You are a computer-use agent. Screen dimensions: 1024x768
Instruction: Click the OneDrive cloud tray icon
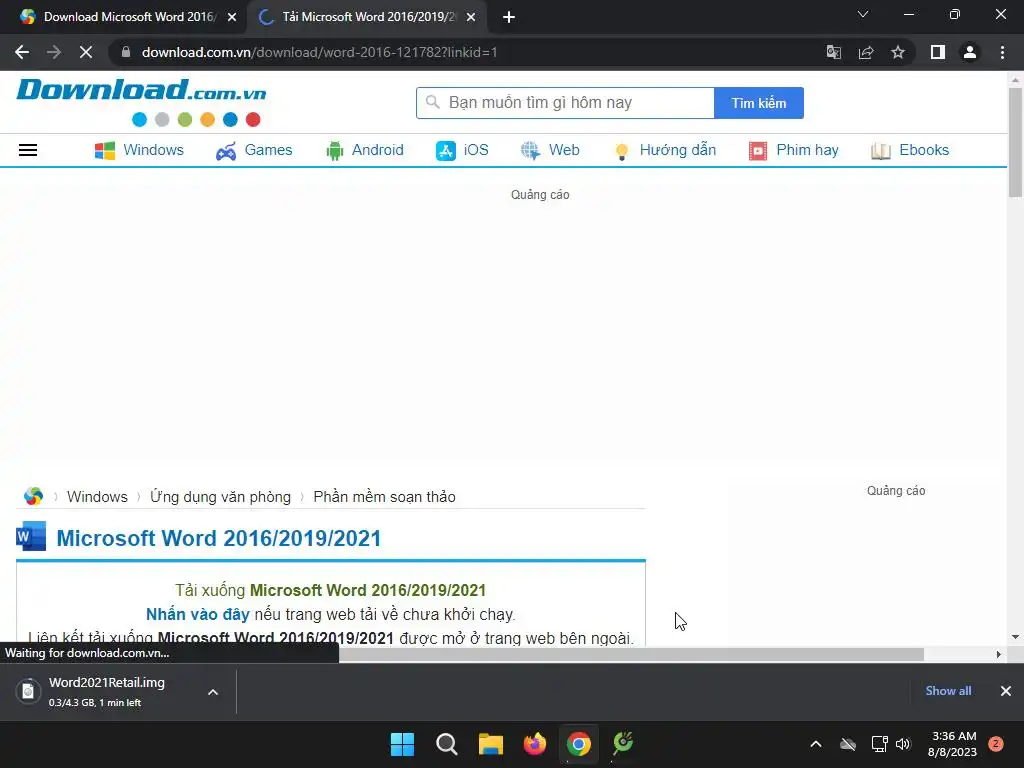[x=848, y=744]
